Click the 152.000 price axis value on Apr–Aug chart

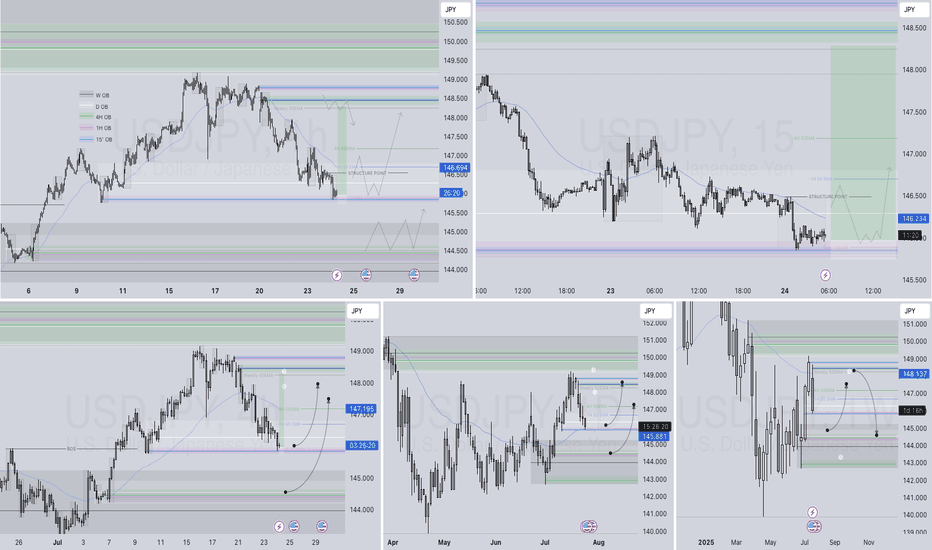tap(655, 323)
